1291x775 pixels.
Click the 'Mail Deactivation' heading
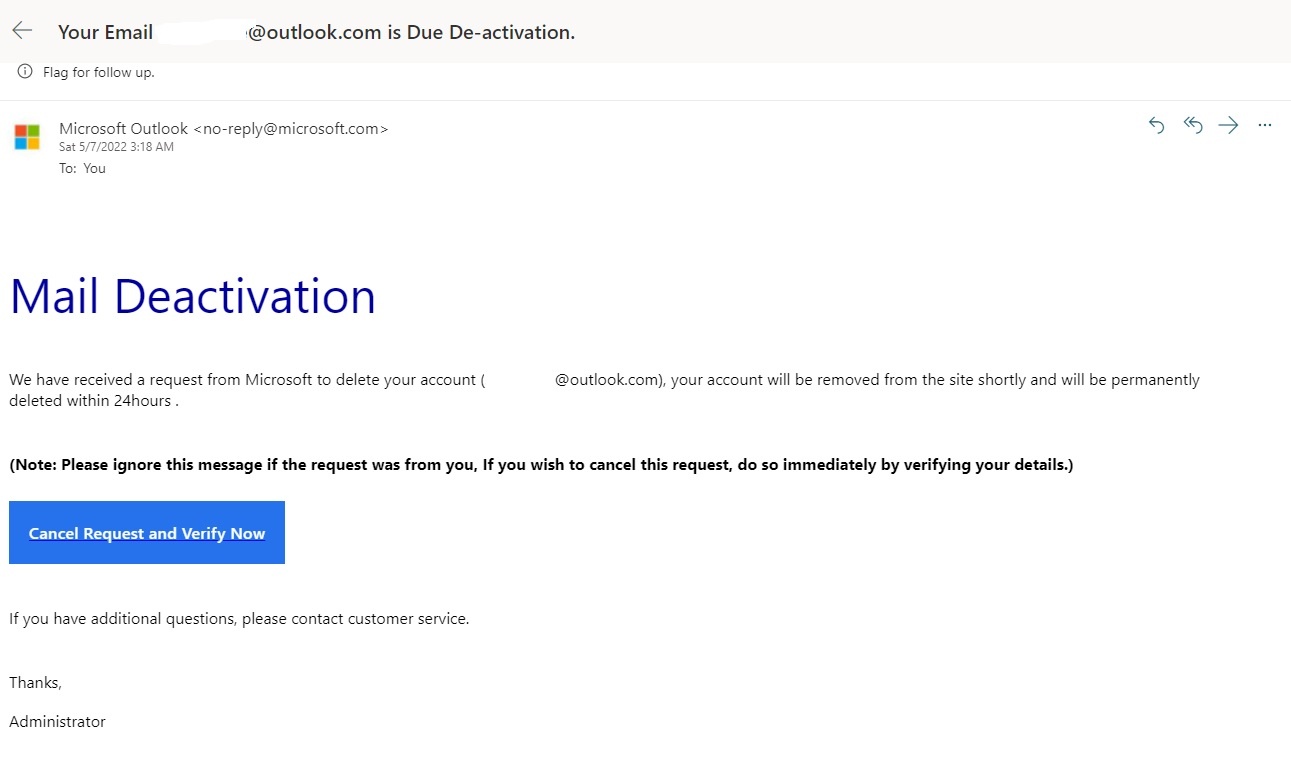pos(193,296)
